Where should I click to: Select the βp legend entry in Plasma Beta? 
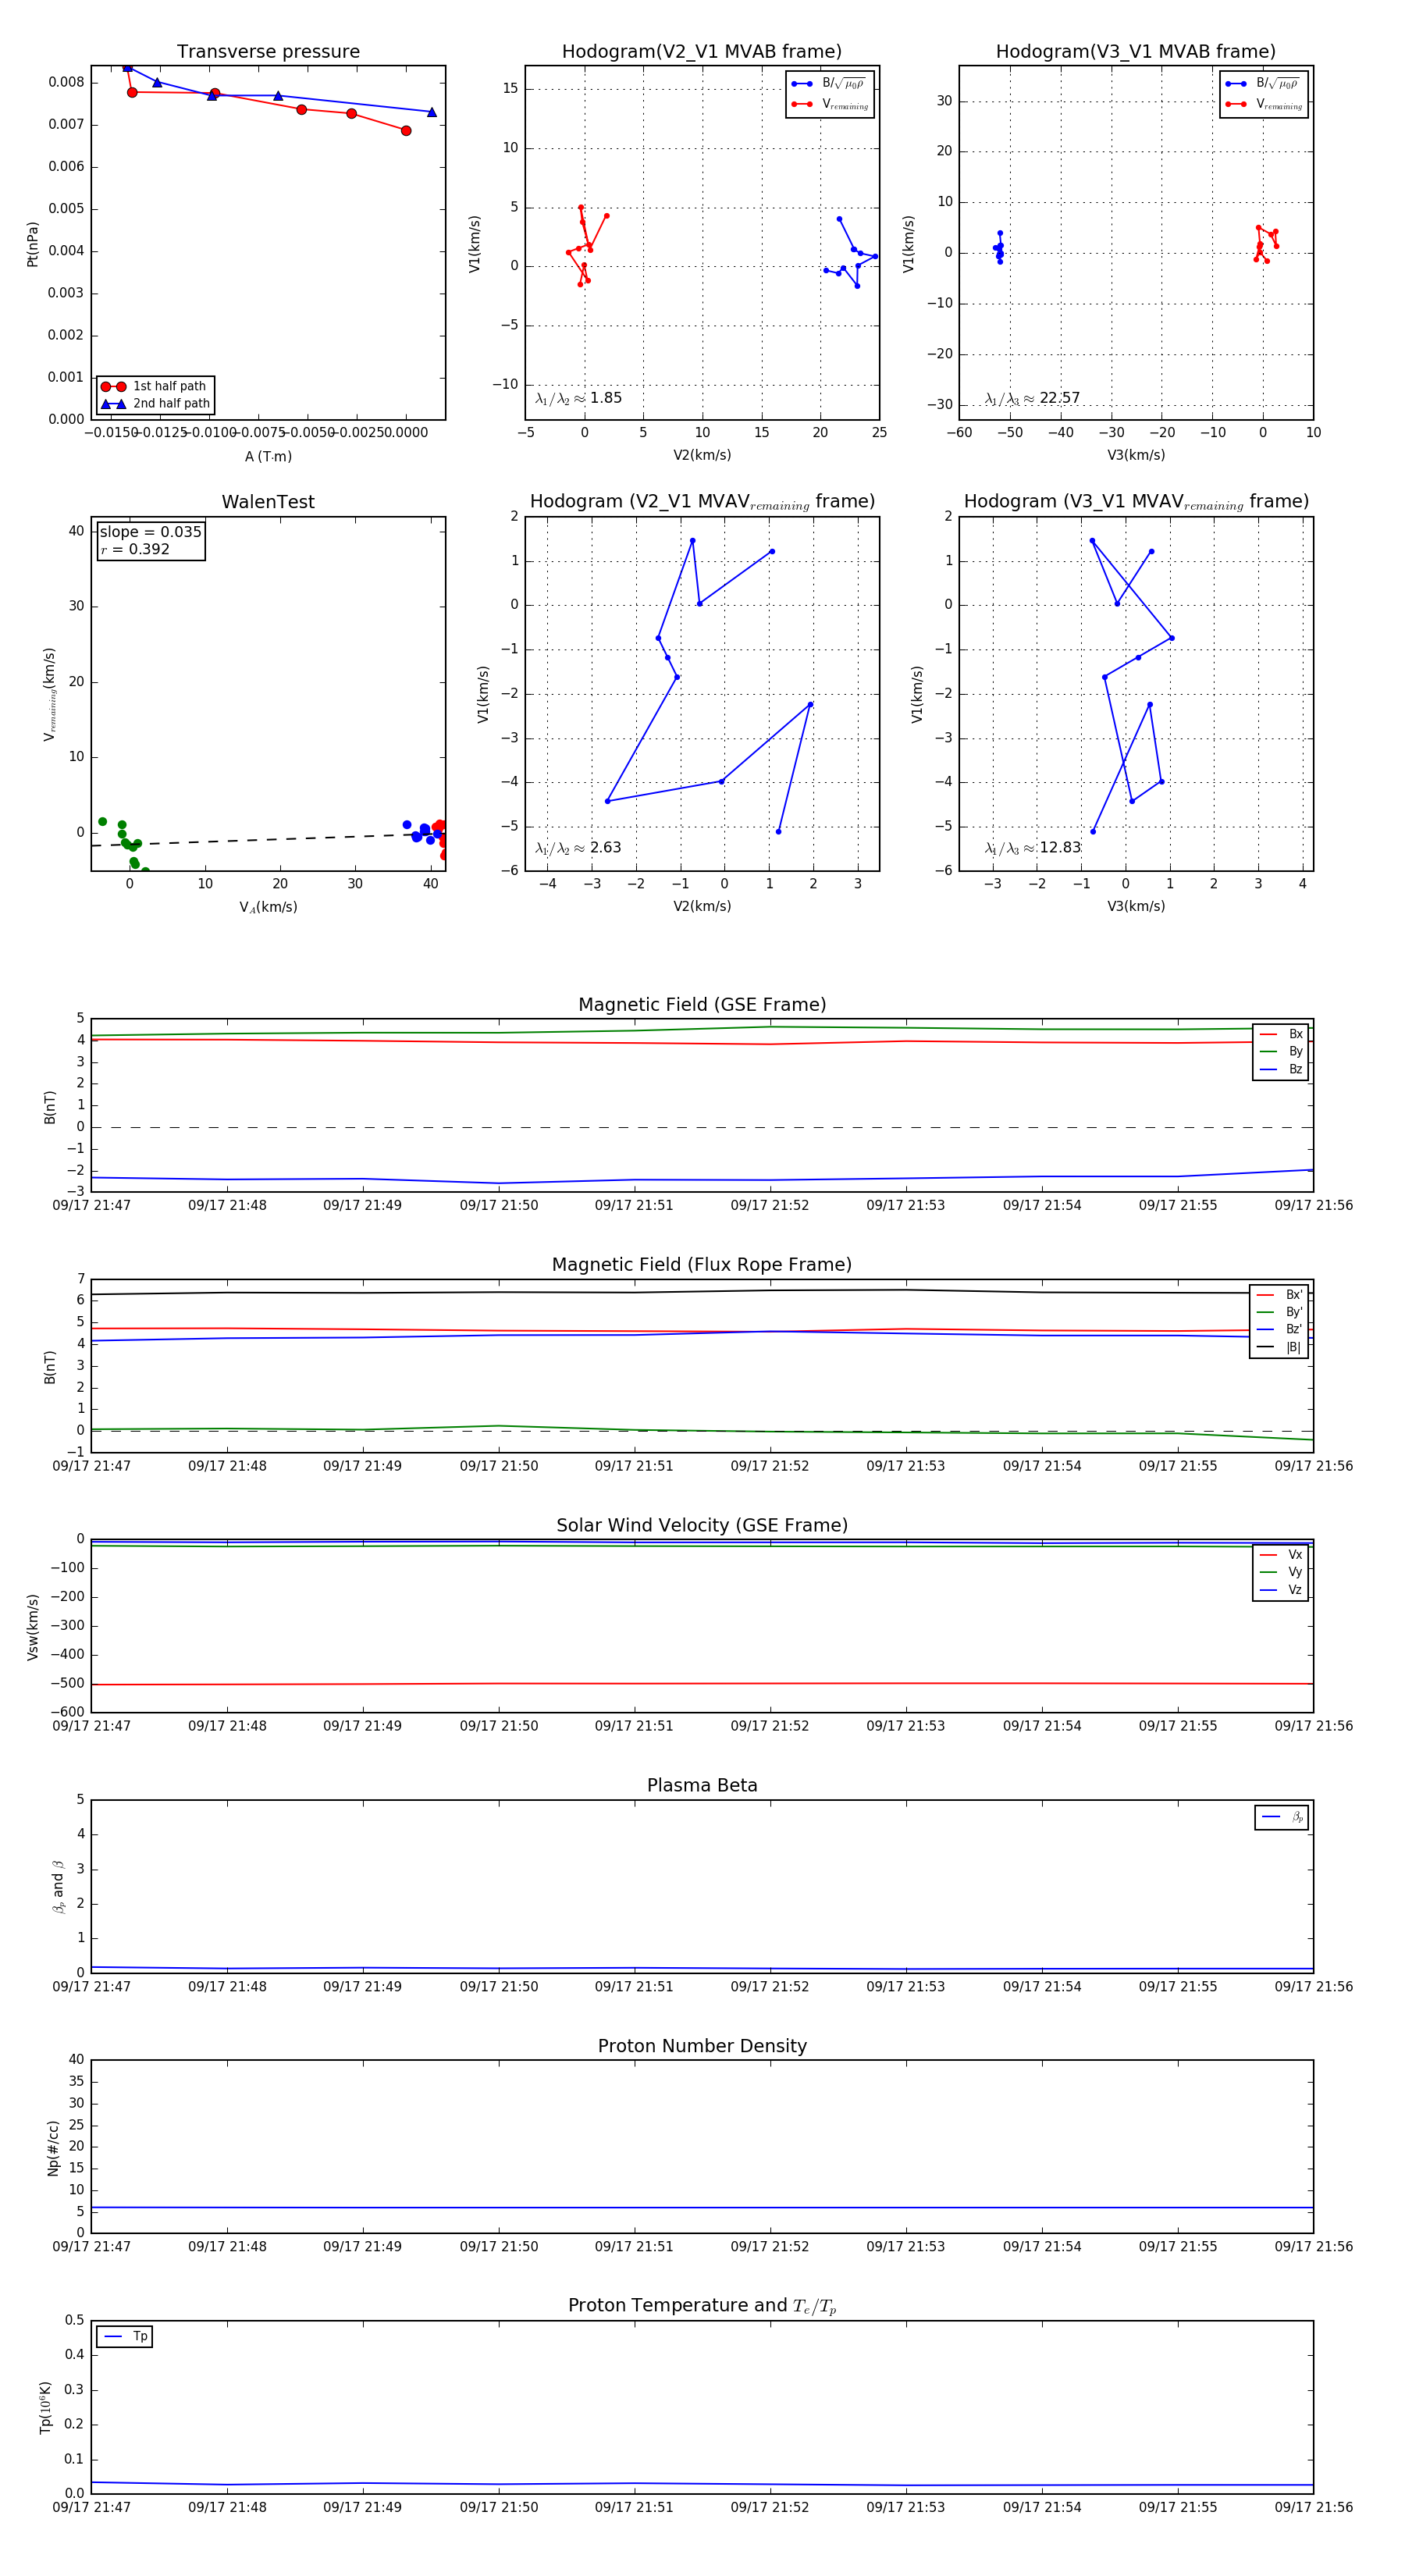1282,1817
